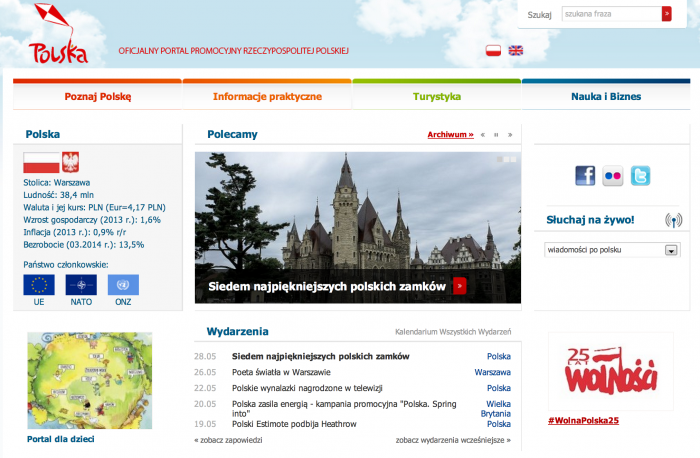Image resolution: width=700 pixels, height=458 pixels.
Task: Open the children's portal map thumbnail
Action: coord(90,381)
